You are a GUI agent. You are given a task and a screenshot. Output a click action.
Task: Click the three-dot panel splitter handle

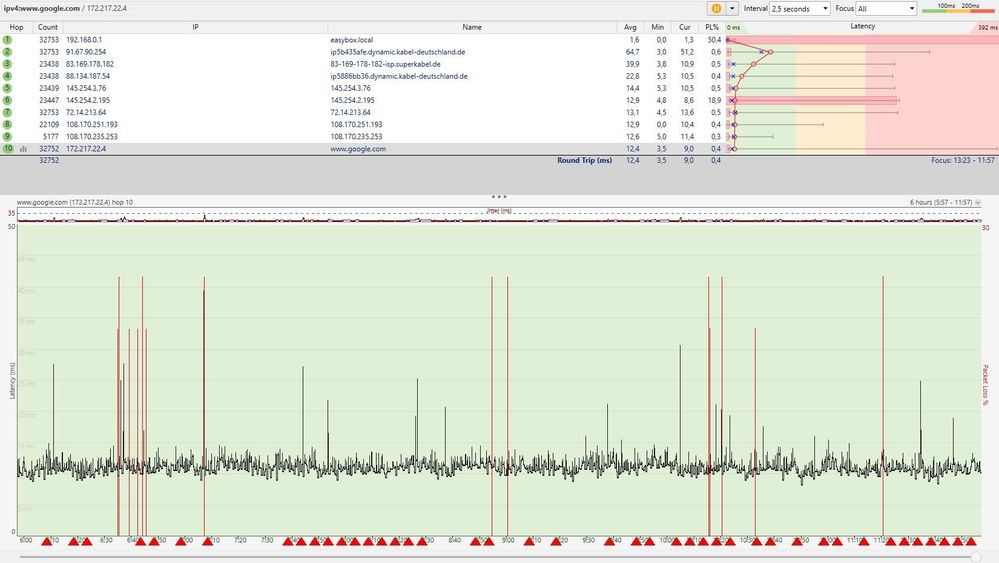(x=499, y=196)
